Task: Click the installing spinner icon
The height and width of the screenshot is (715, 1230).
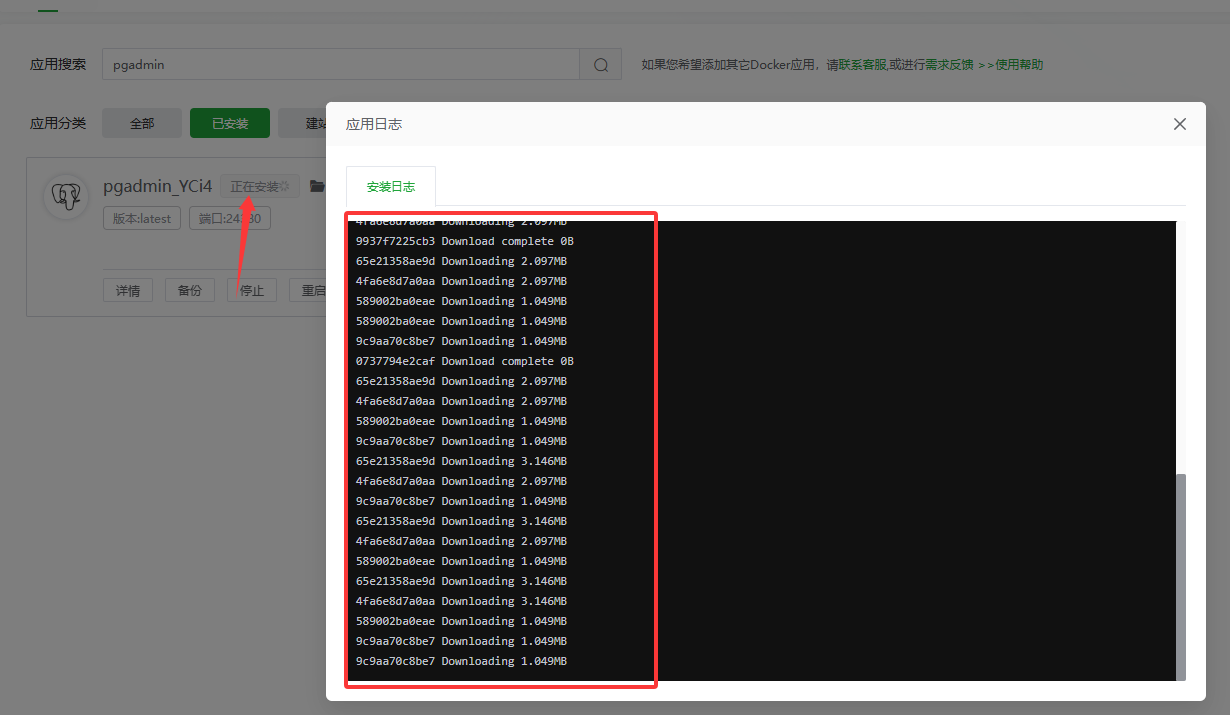Action: click(x=284, y=186)
